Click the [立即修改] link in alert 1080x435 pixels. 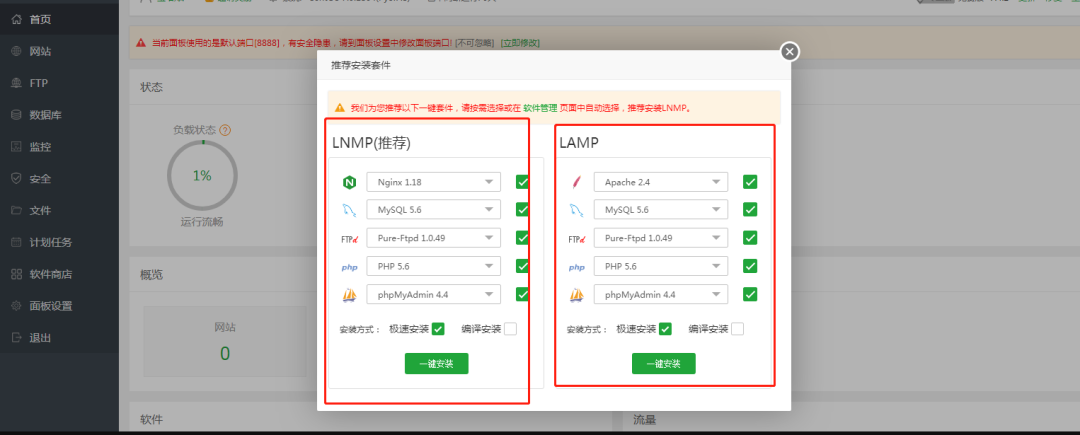tap(520, 43)
